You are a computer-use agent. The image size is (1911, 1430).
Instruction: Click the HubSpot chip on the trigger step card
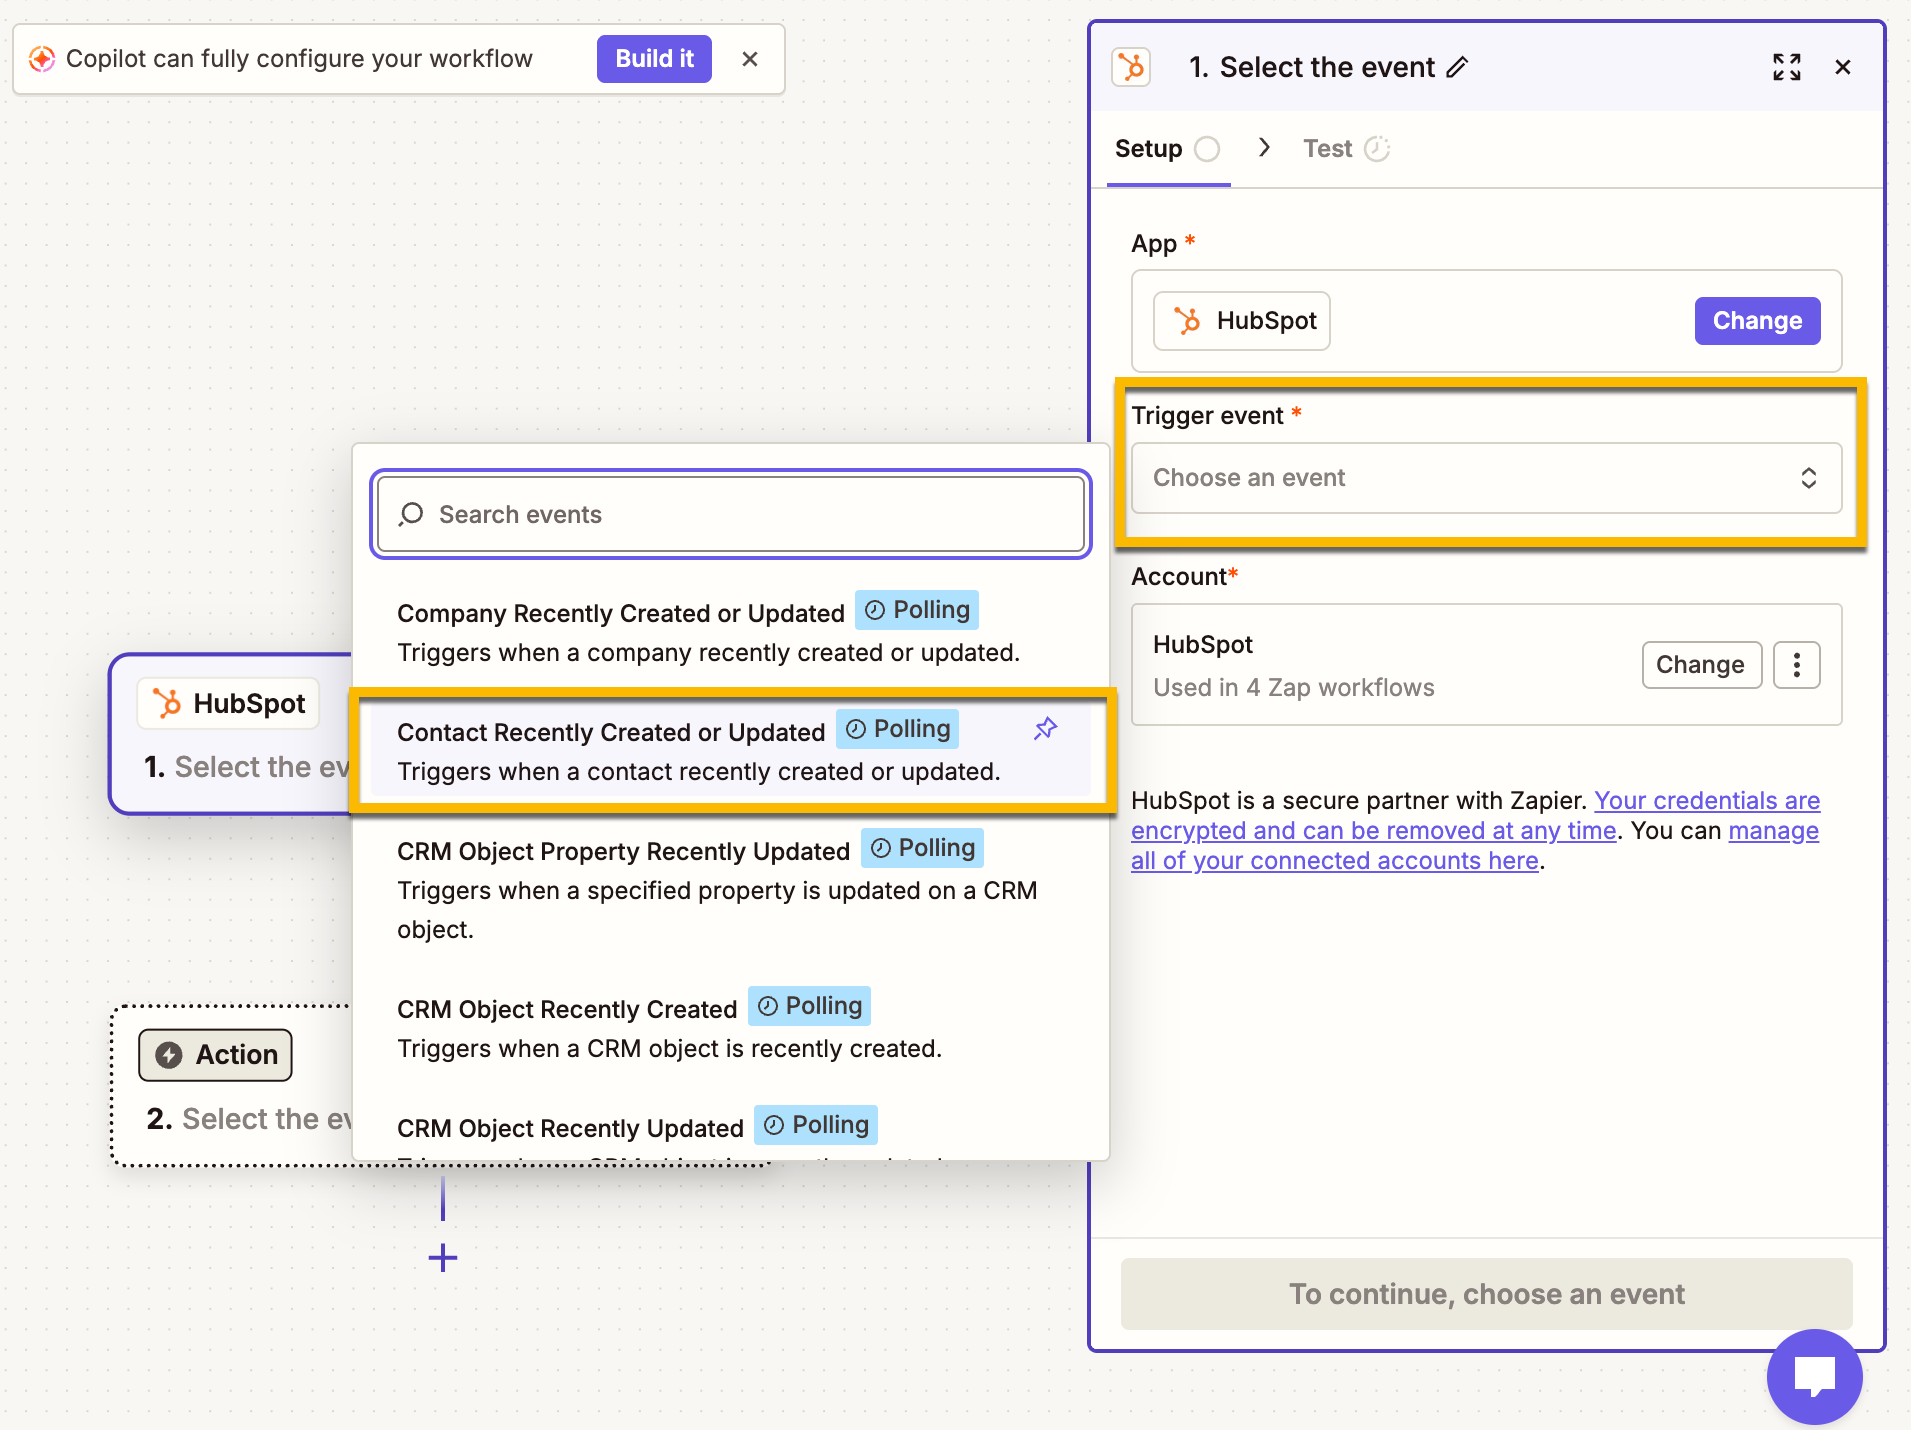pos(229,703)
